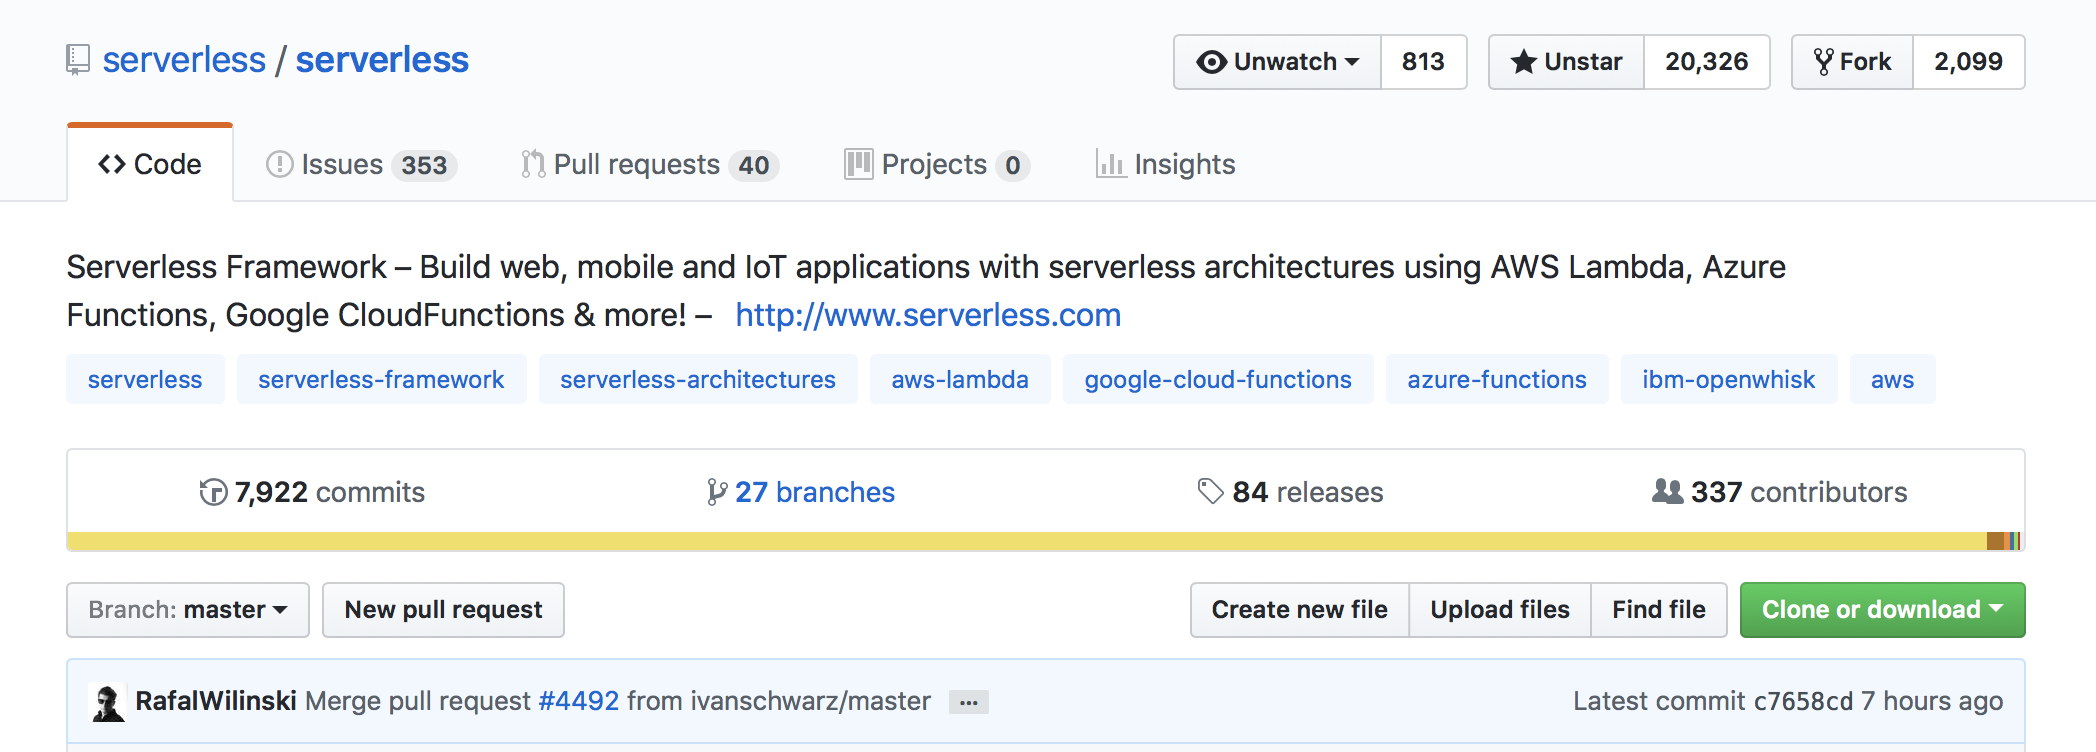Image resolution: width=2096 pixels, height=752 pixels.
Task: Open the 84 releases page
Action: point(1290,492)
